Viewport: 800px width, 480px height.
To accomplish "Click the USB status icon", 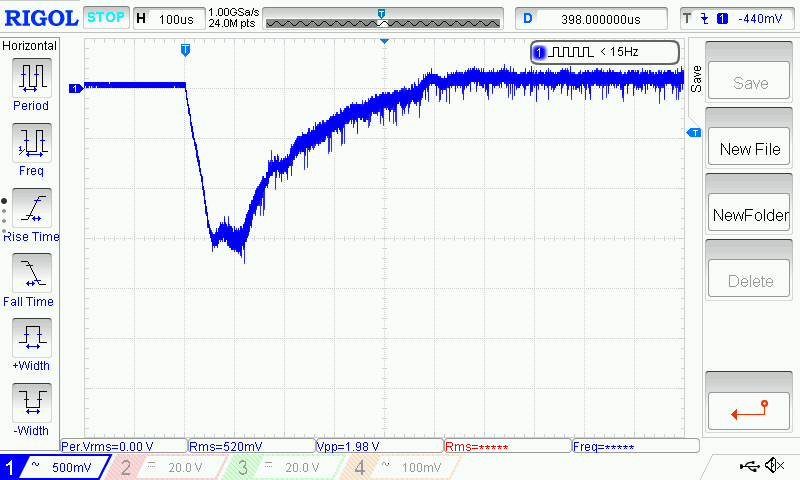I will 749,466.
